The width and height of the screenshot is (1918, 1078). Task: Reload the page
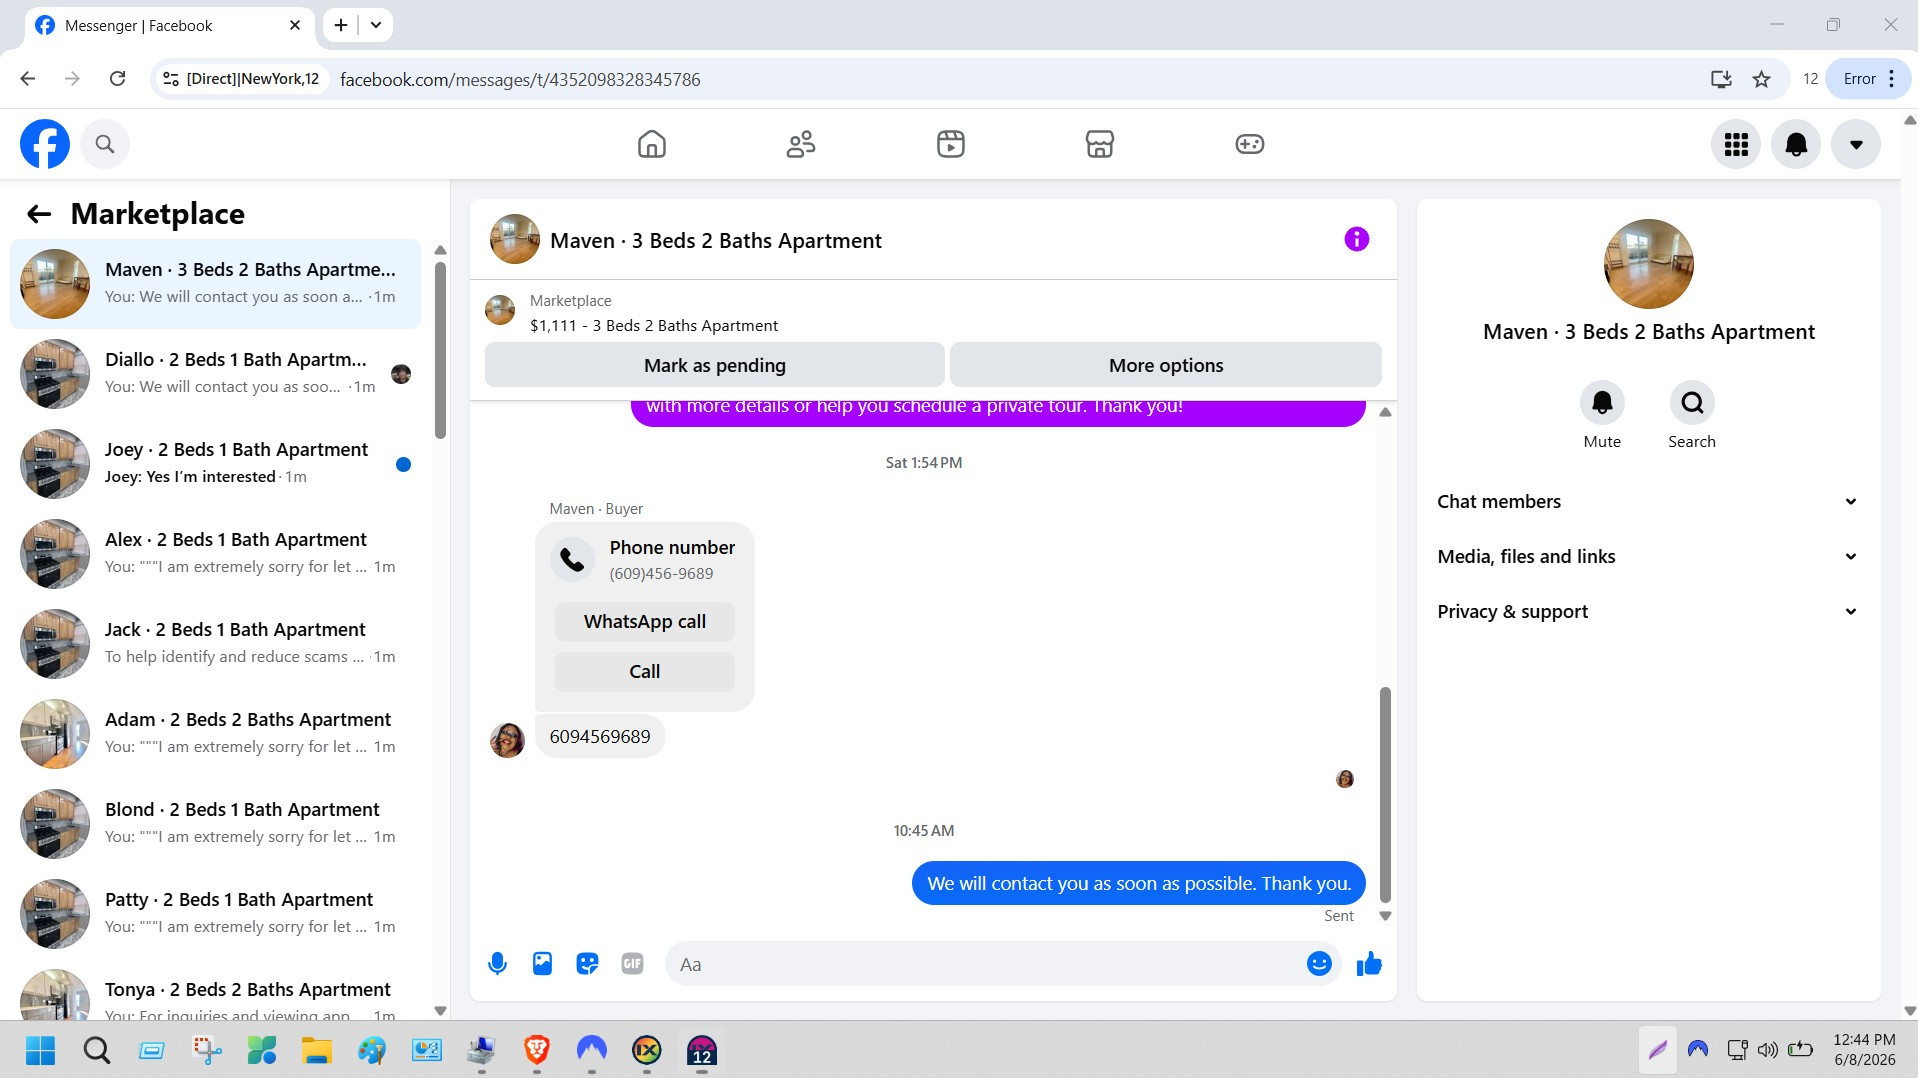point(117,79)
